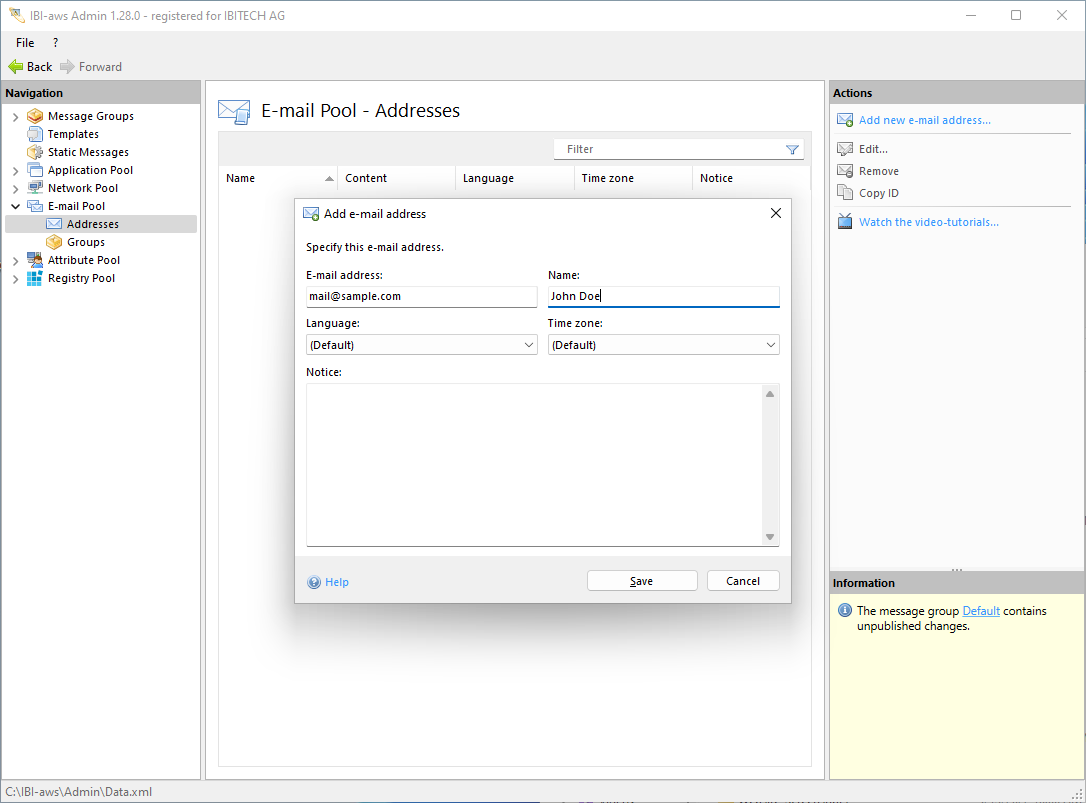Collapse the E-mail Pool tree node
1086x803 pixels.
click(15, 206)
